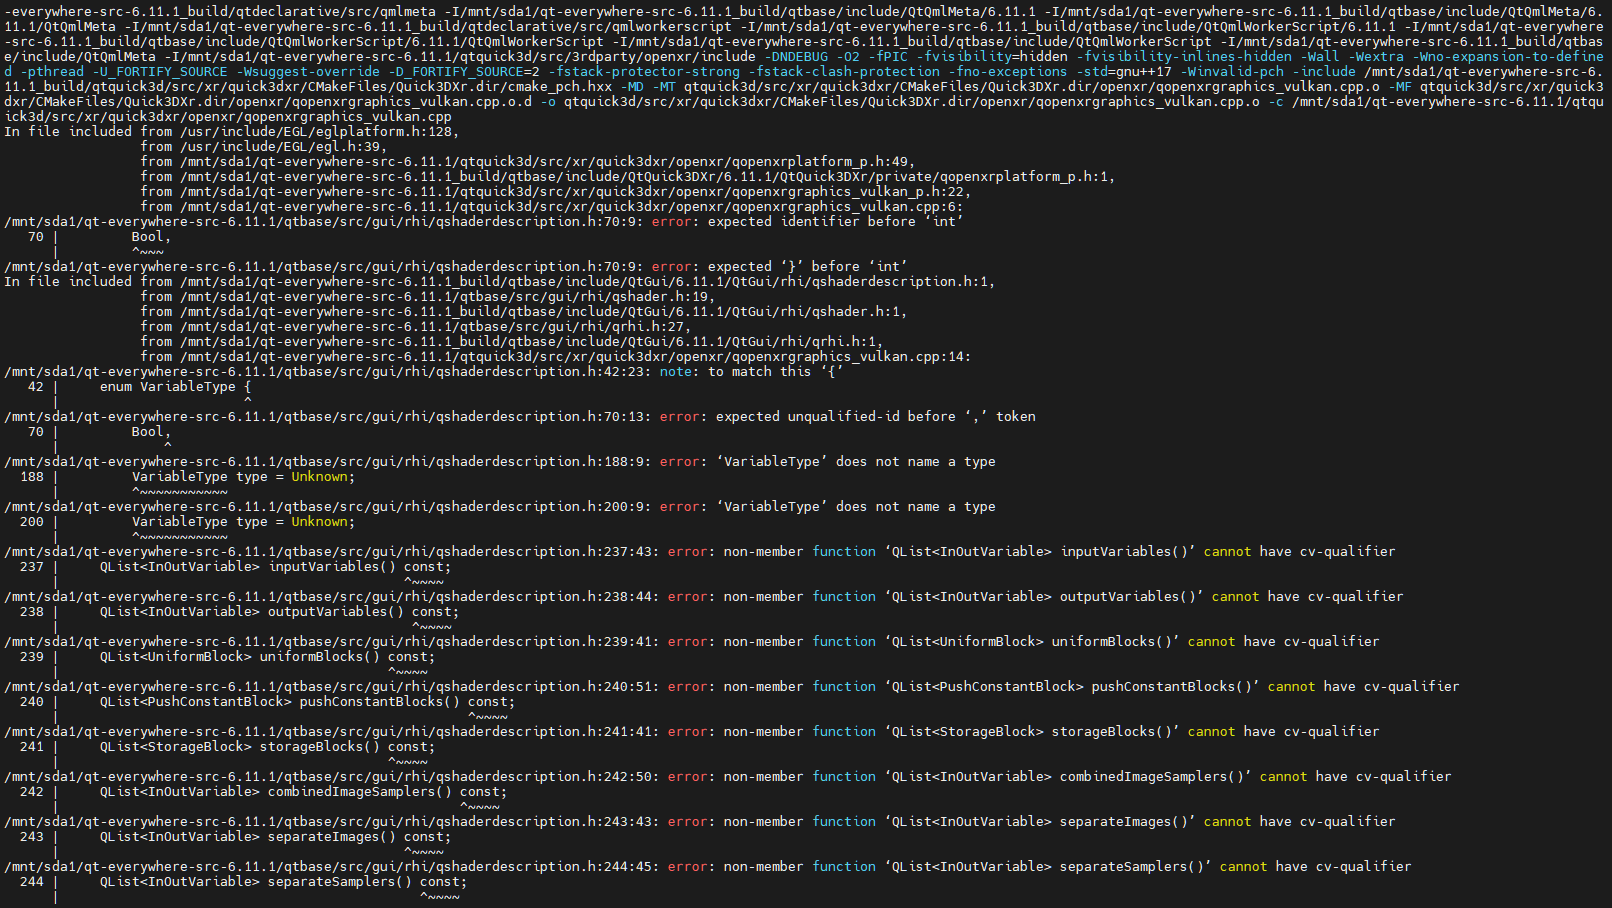Image resolution: width=1612 pixels, height=908 pixels.
Task: Click the '-fstack-protector-strong' compiler flag text
Action: pyautogui.click(x=644, y=72)
